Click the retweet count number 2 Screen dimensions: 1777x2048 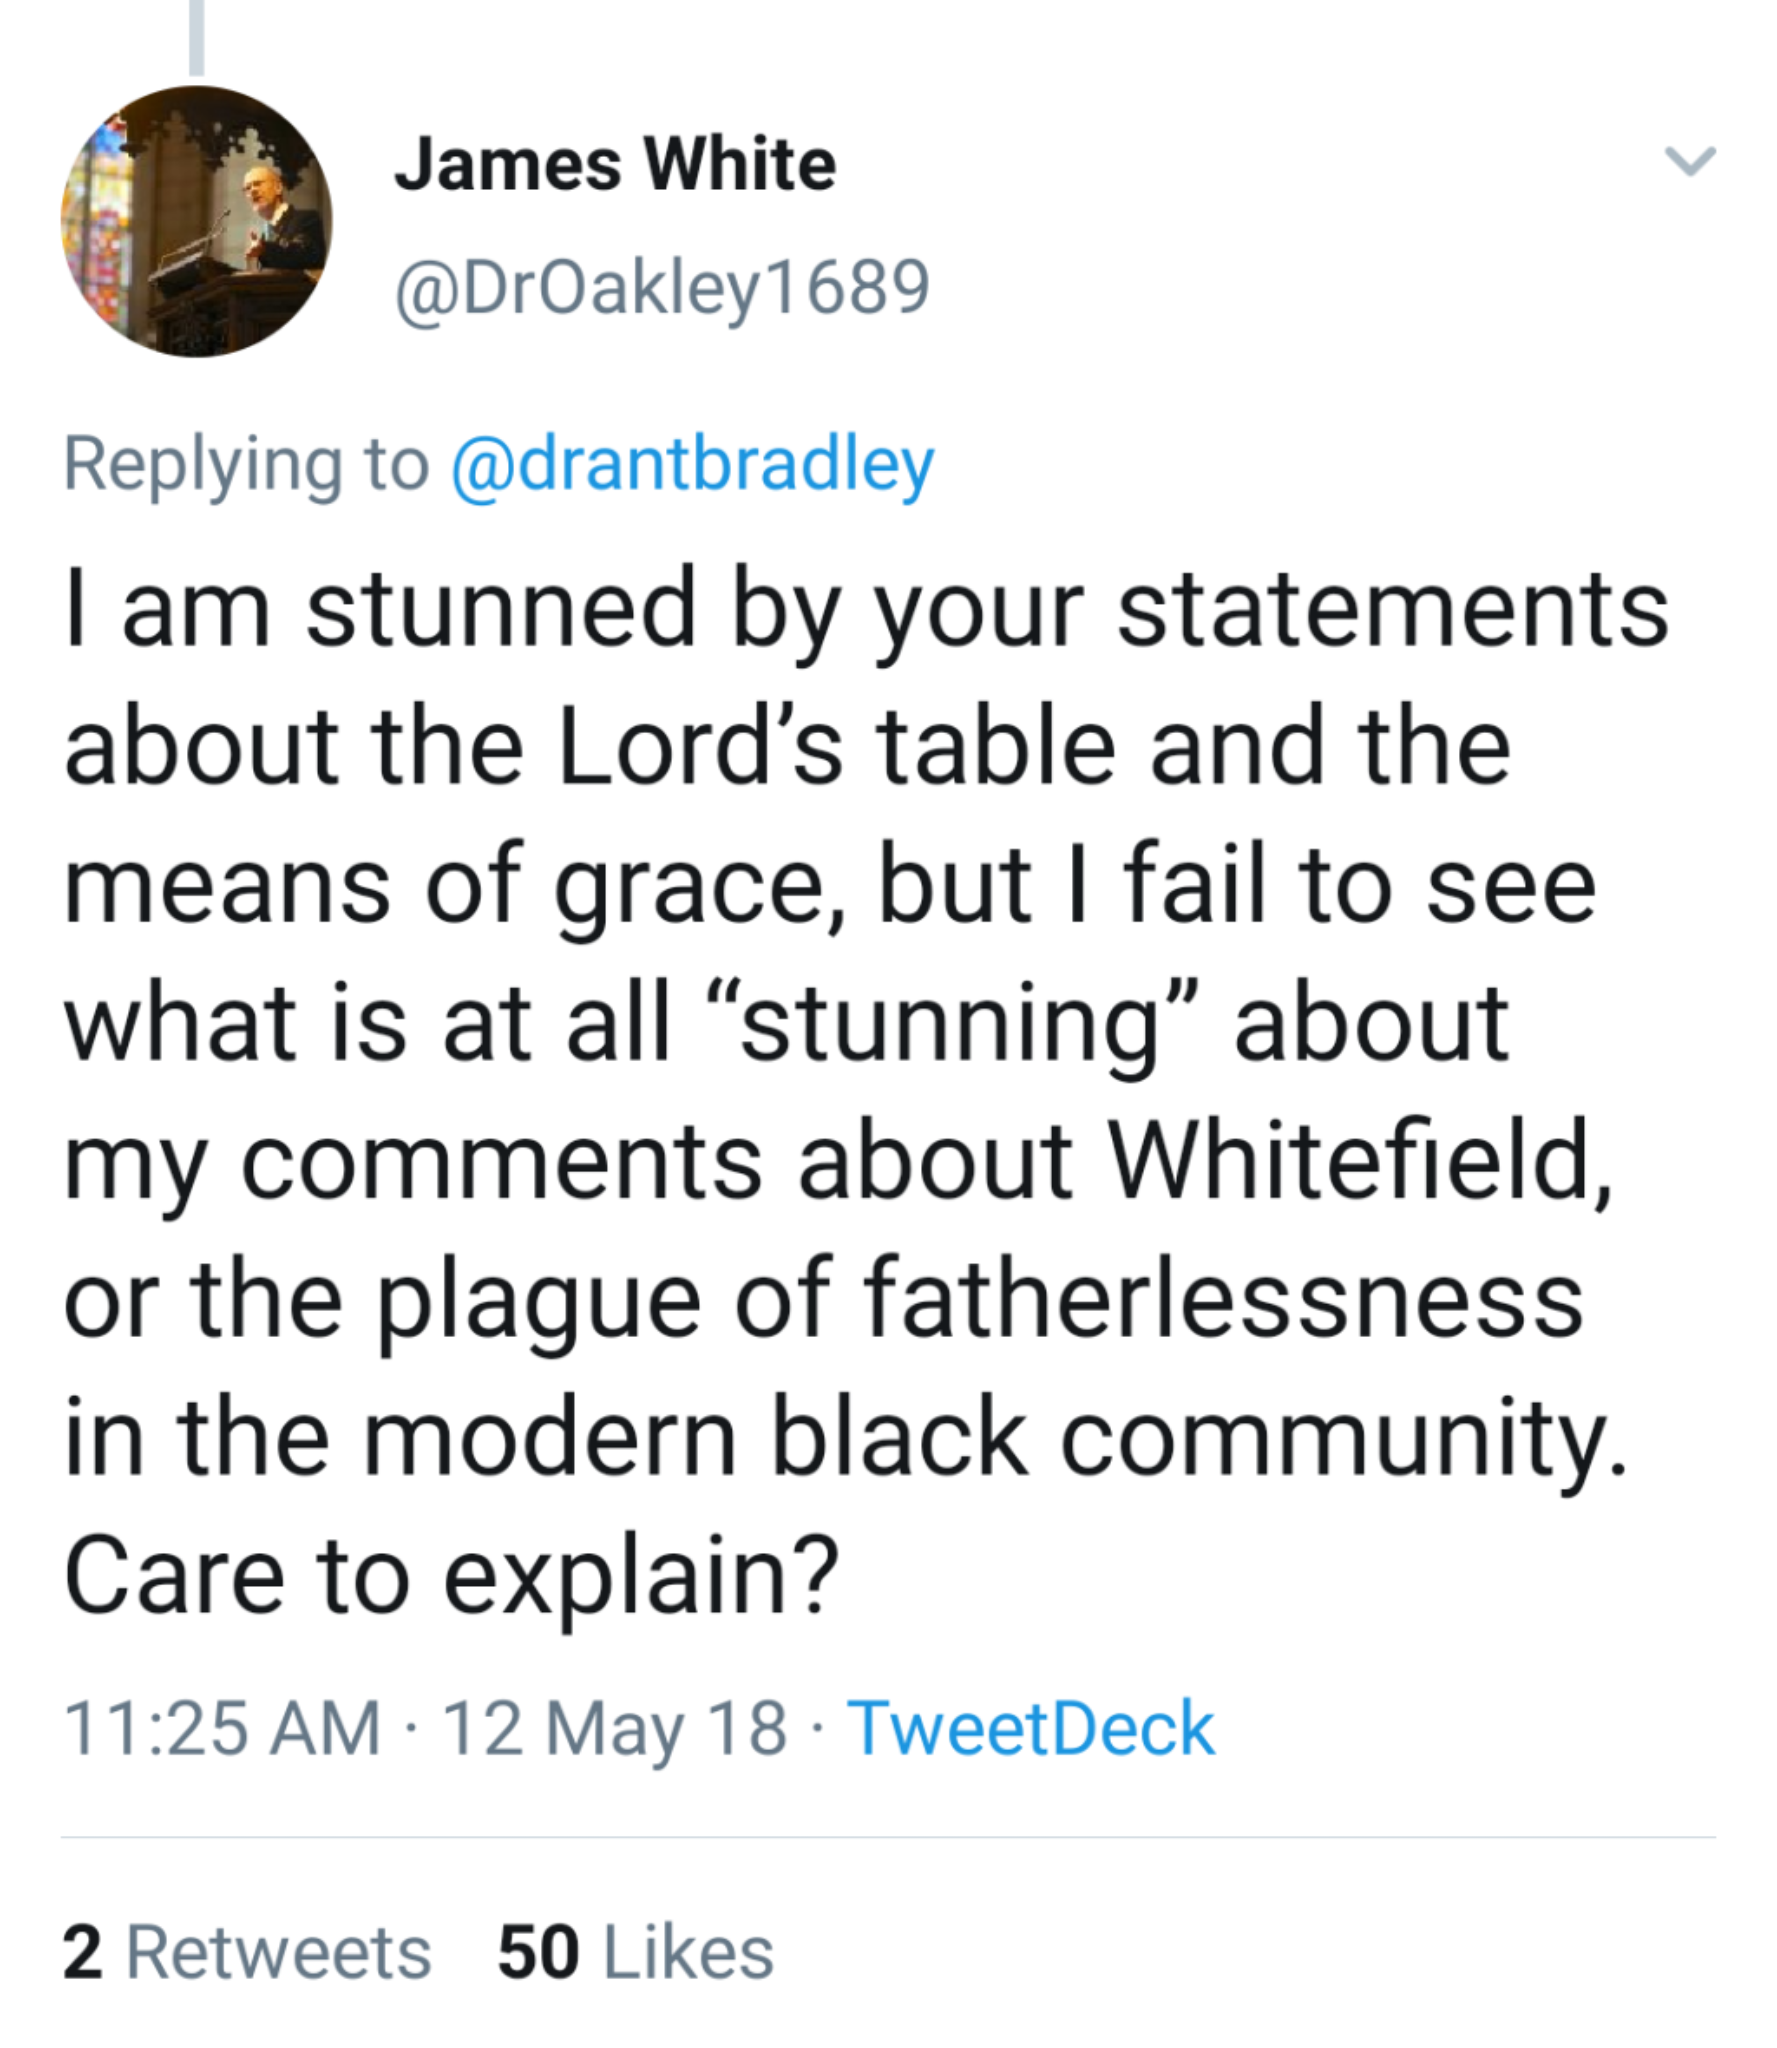click(82, 1952)
